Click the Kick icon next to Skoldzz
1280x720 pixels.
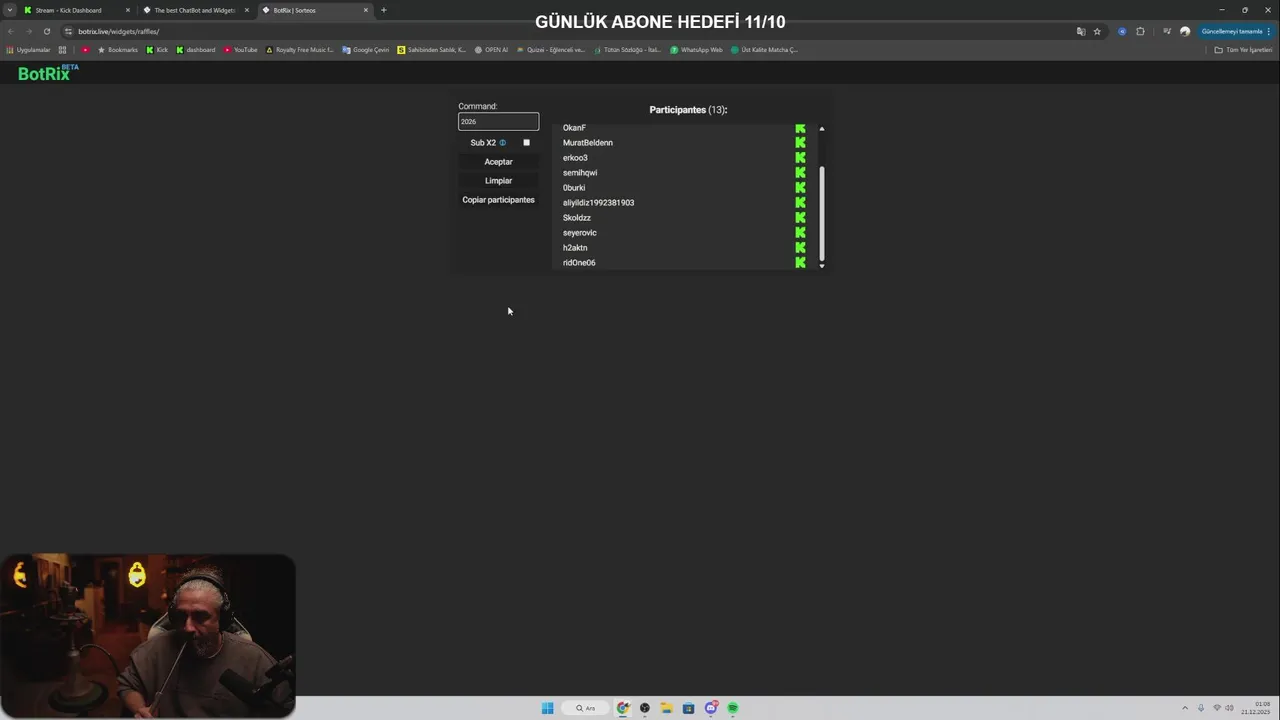800,218
